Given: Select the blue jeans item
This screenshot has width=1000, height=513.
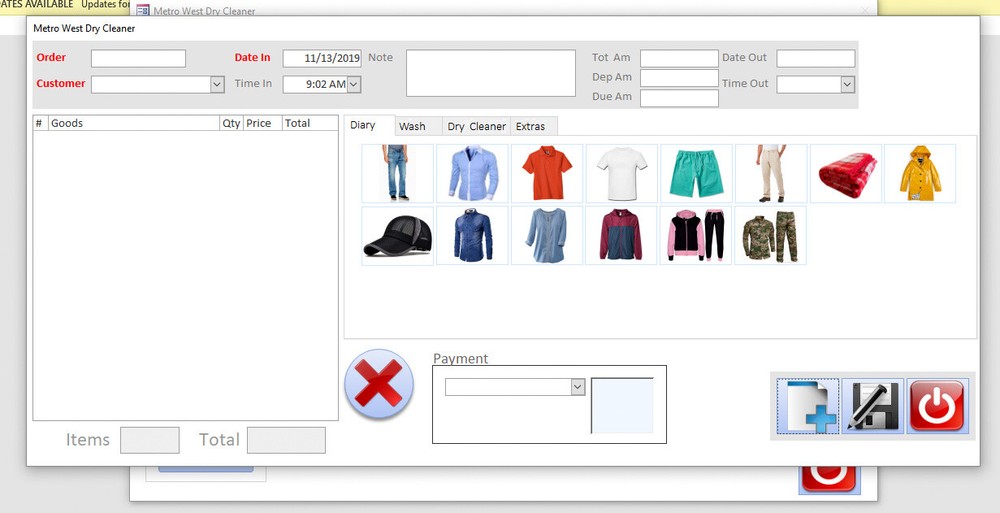Looking at the screenshot, I should click(397, 173).
